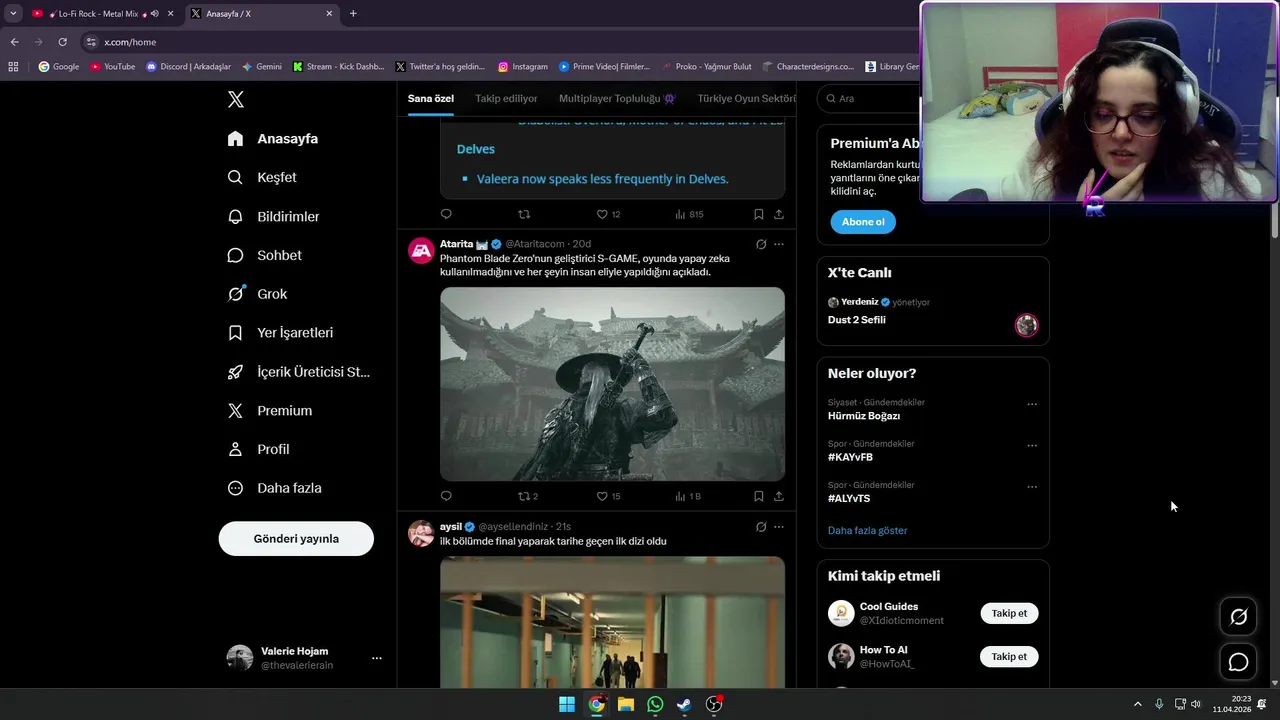Open the Hürmüz Boğazı trending topic
Screen dimensions: 1280x720
click(864, 416)
